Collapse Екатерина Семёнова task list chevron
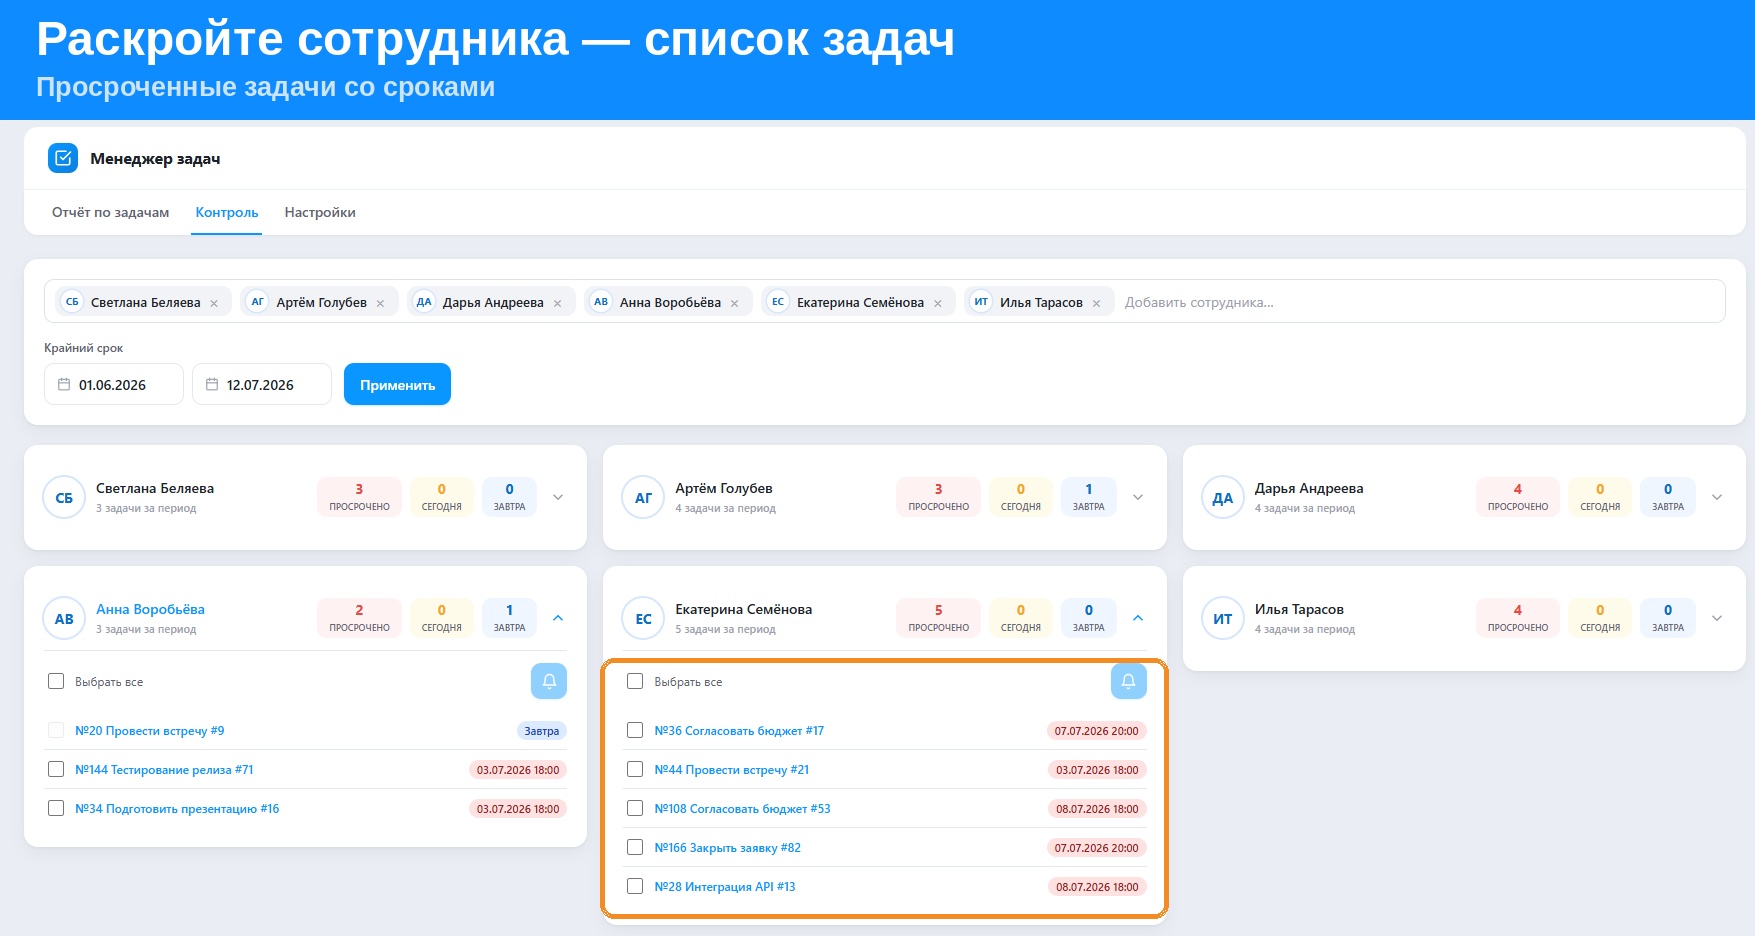 point(1137,618)
